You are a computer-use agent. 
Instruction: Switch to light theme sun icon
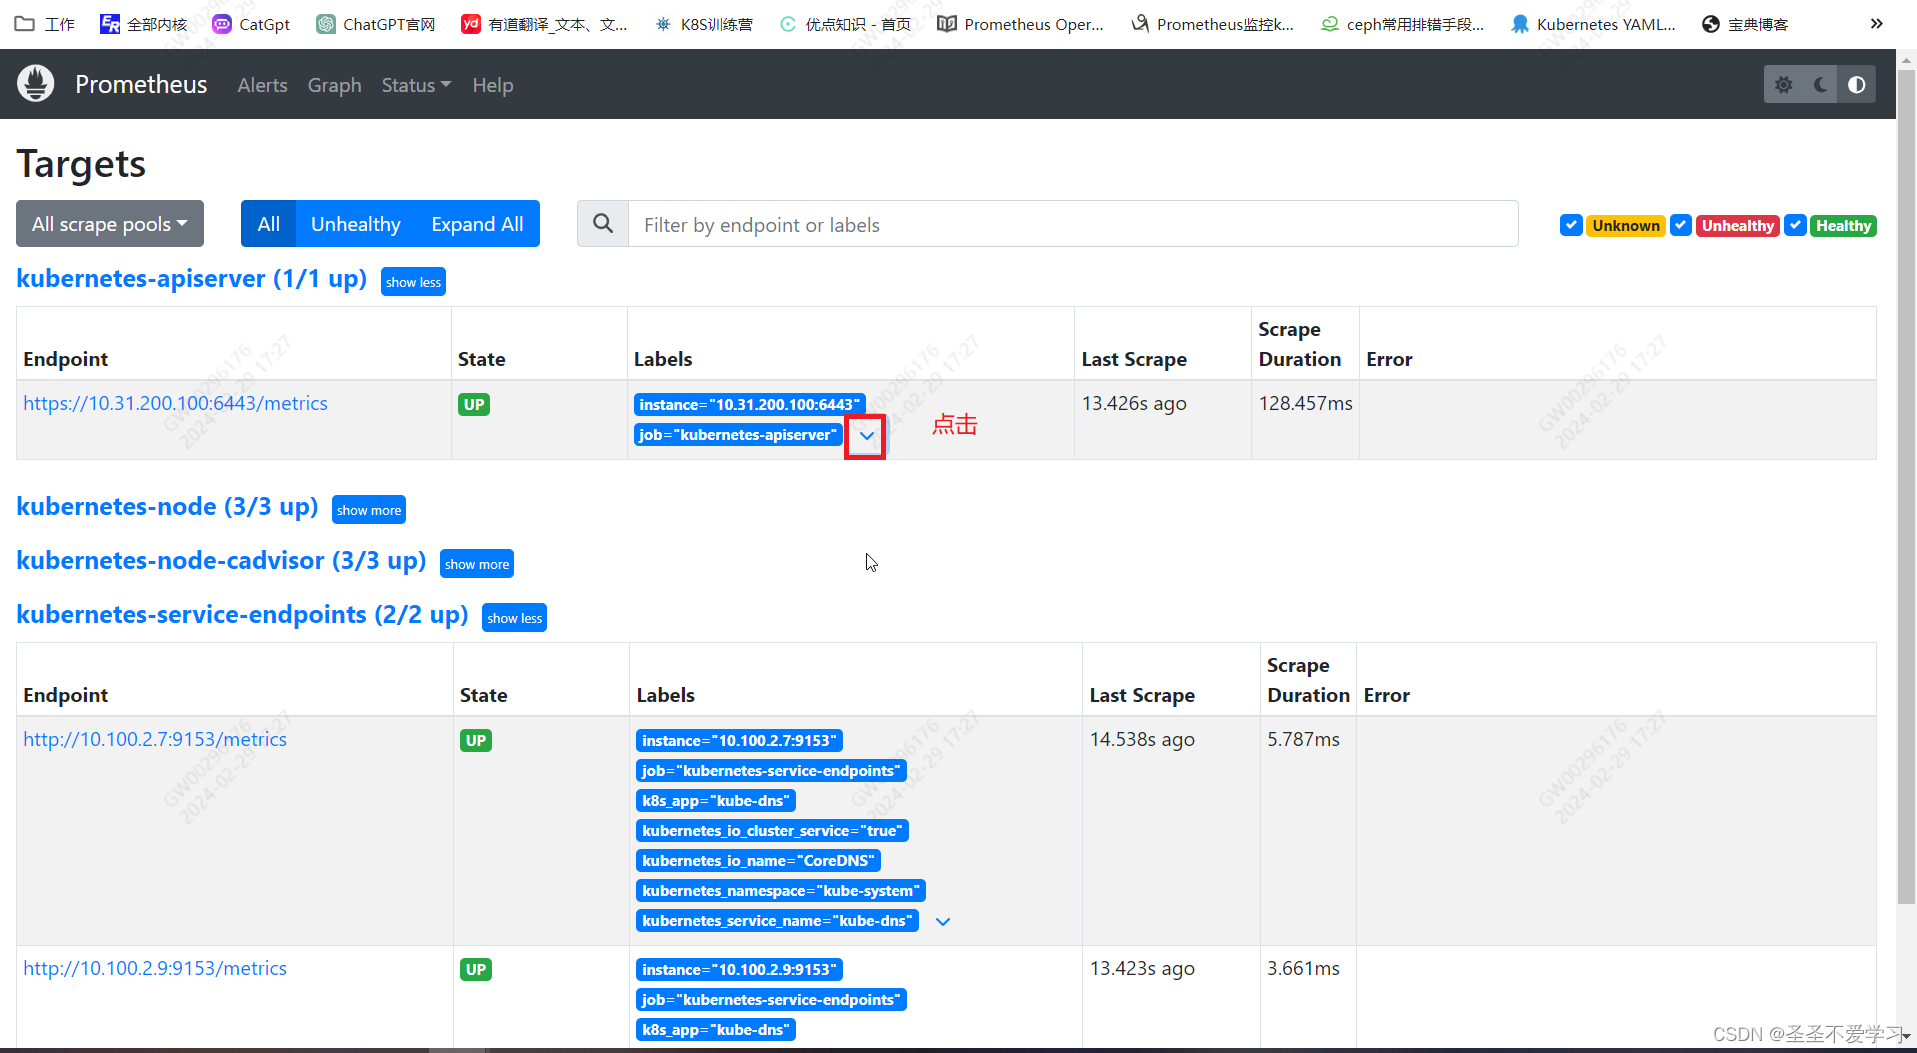coord(1784,85)
